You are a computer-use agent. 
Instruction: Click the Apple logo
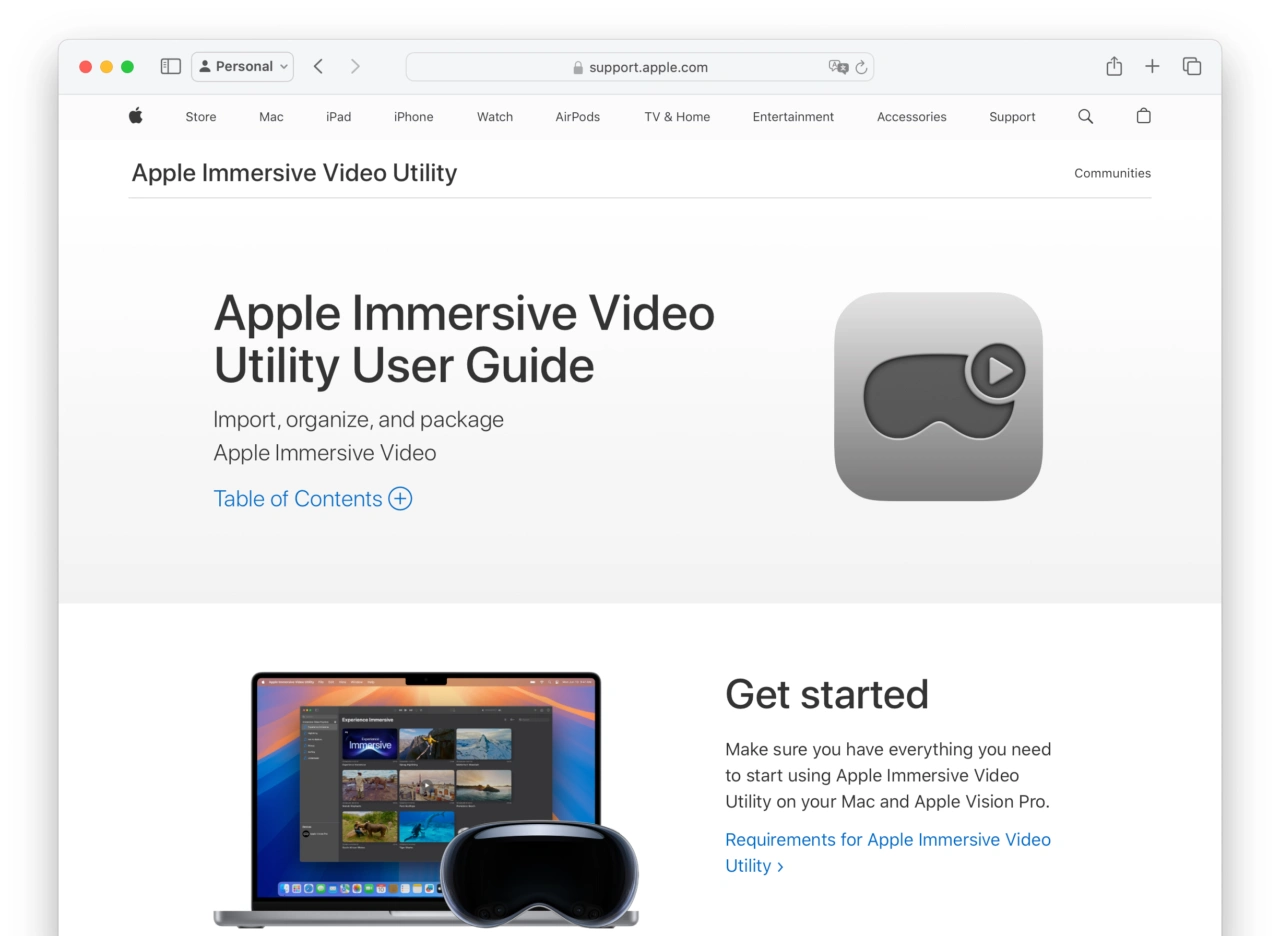point(136,116)
